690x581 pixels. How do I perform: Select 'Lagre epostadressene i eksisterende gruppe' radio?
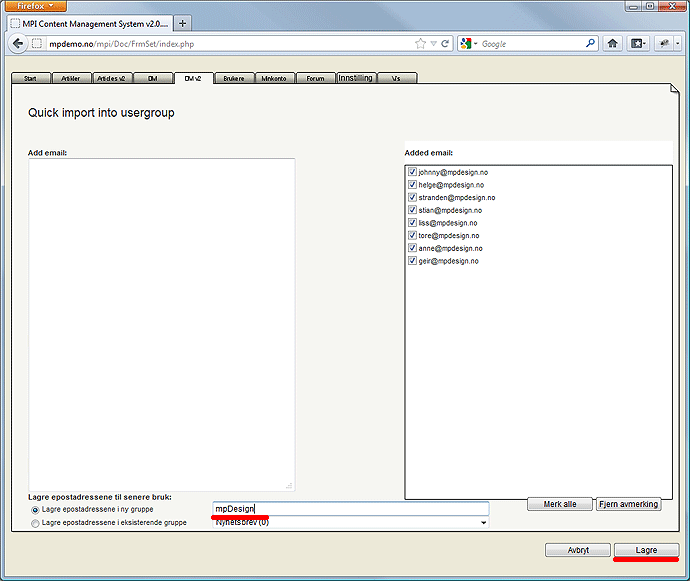(35, 523)
